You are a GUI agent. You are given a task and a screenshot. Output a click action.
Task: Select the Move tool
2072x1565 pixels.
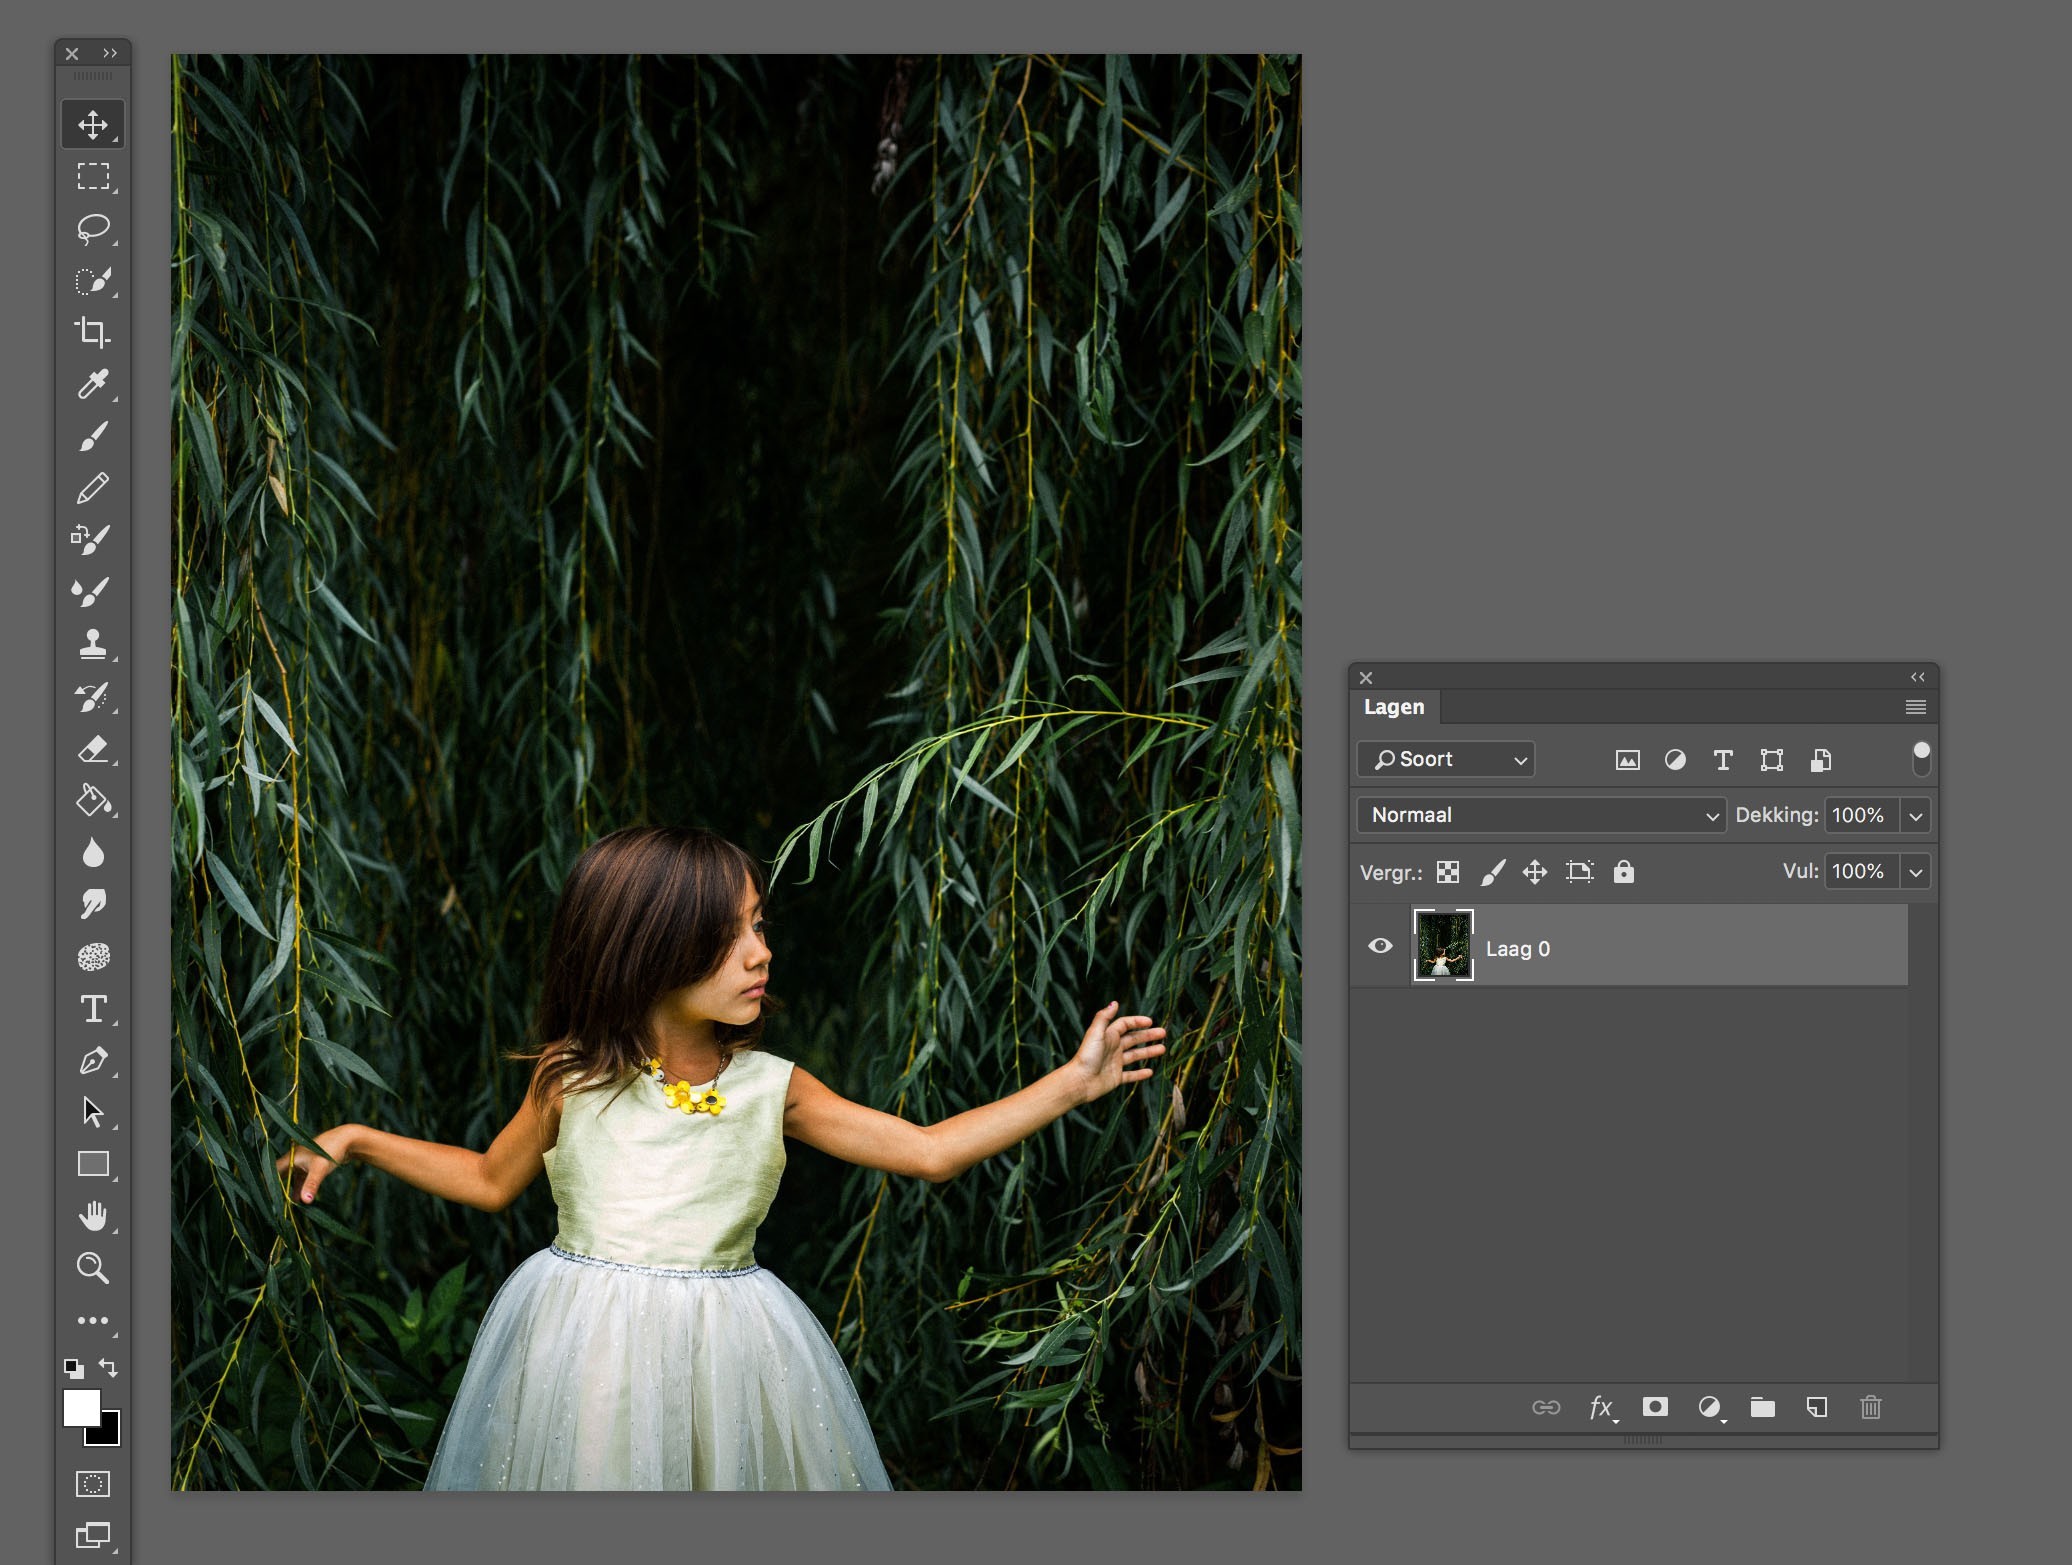tap(95, 125)
